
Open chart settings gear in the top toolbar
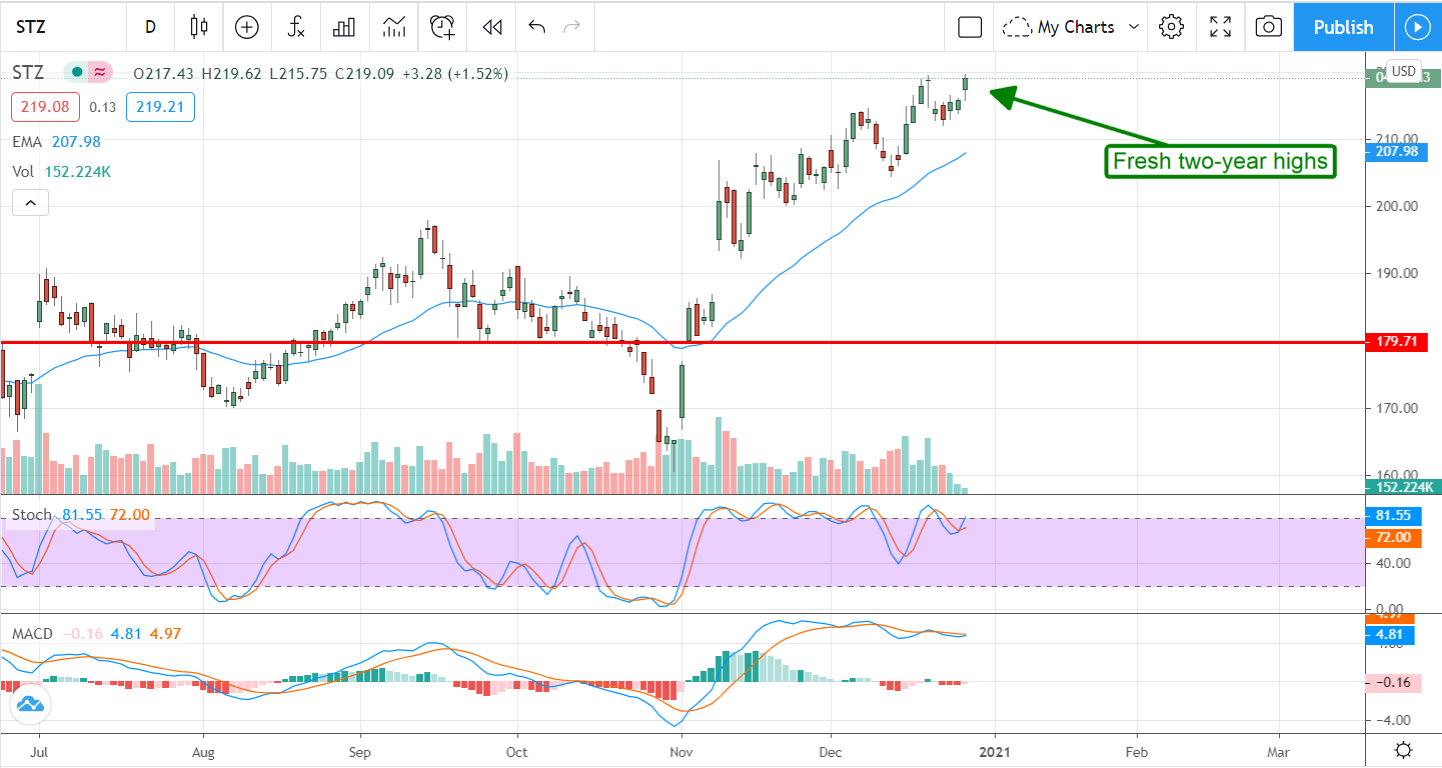(x=1171, y=27)
